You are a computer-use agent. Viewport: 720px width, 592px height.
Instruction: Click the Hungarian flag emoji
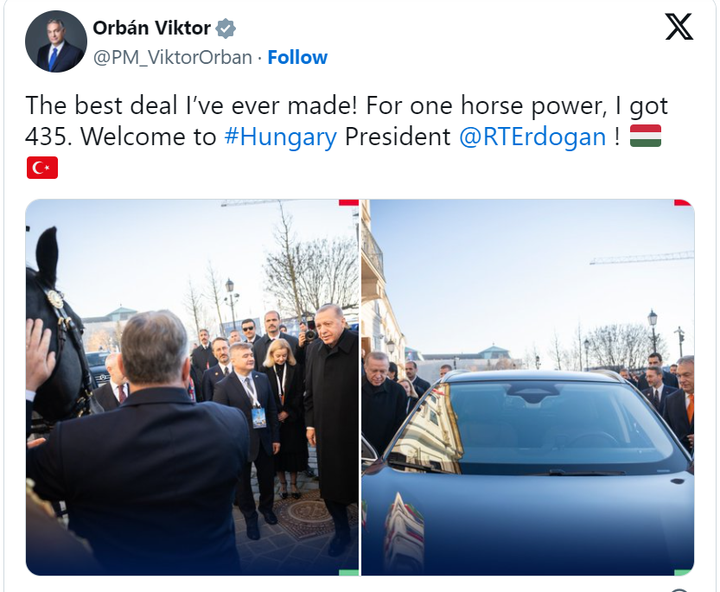(x=645, y=137)
